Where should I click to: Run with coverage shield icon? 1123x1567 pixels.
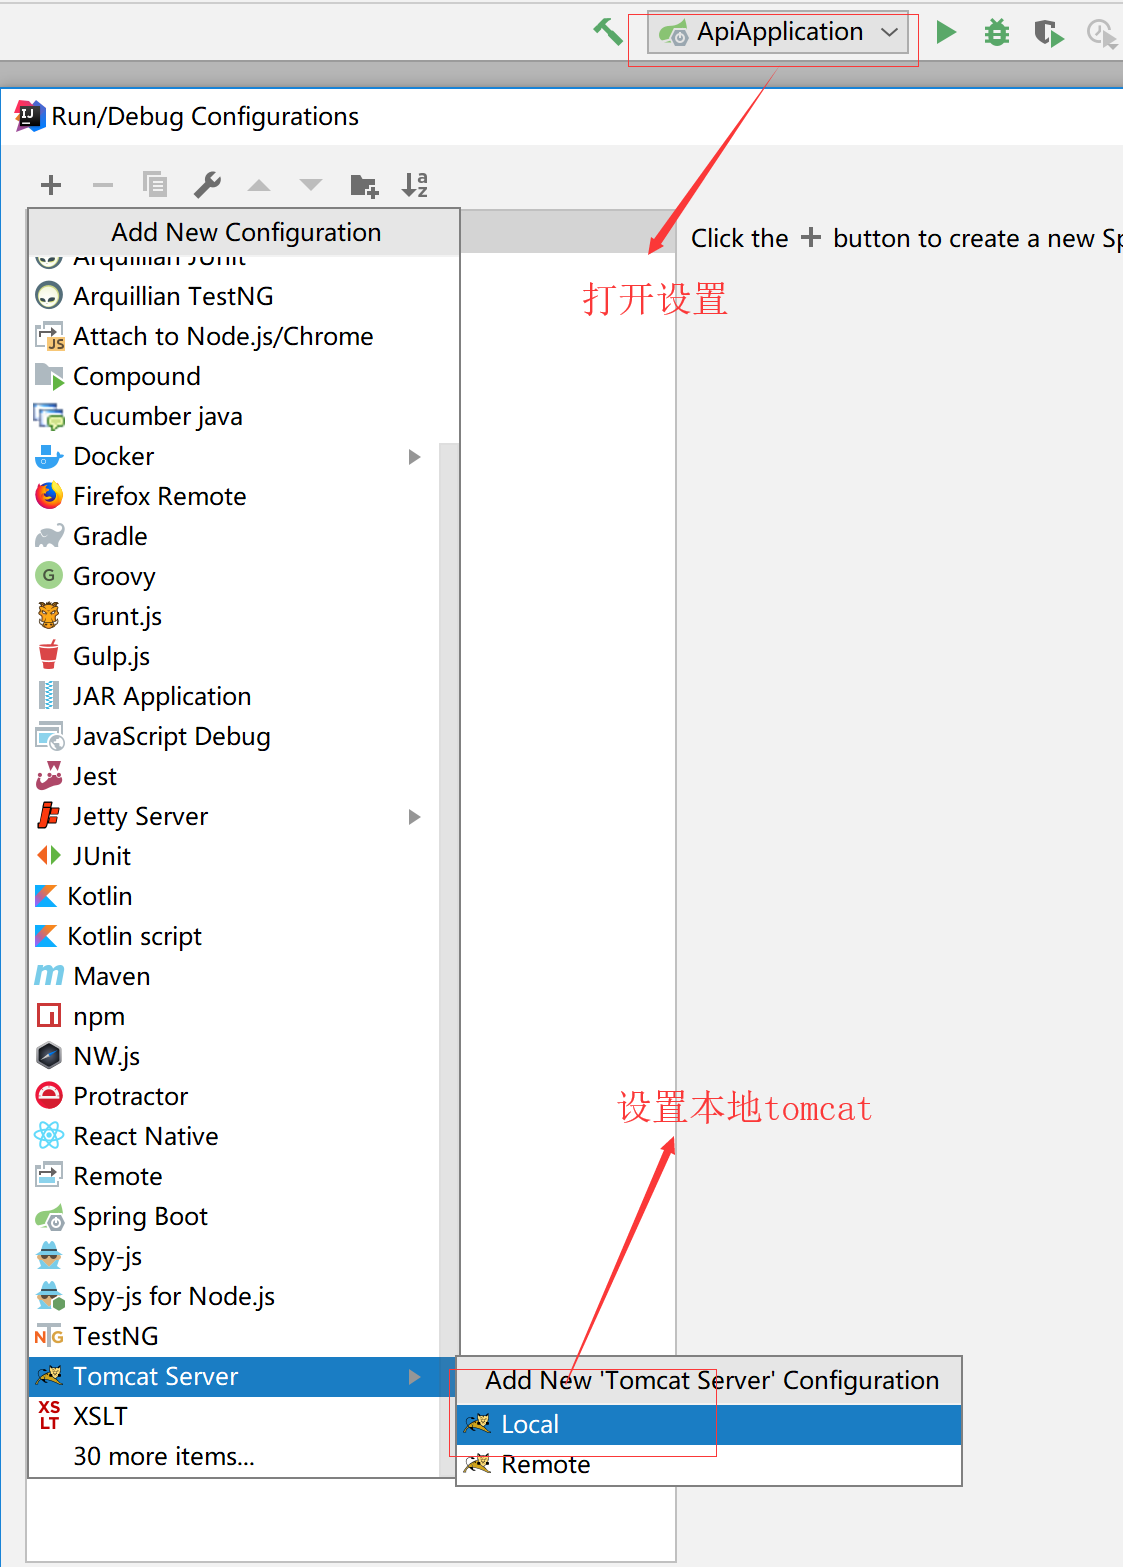coord(1048,33)
